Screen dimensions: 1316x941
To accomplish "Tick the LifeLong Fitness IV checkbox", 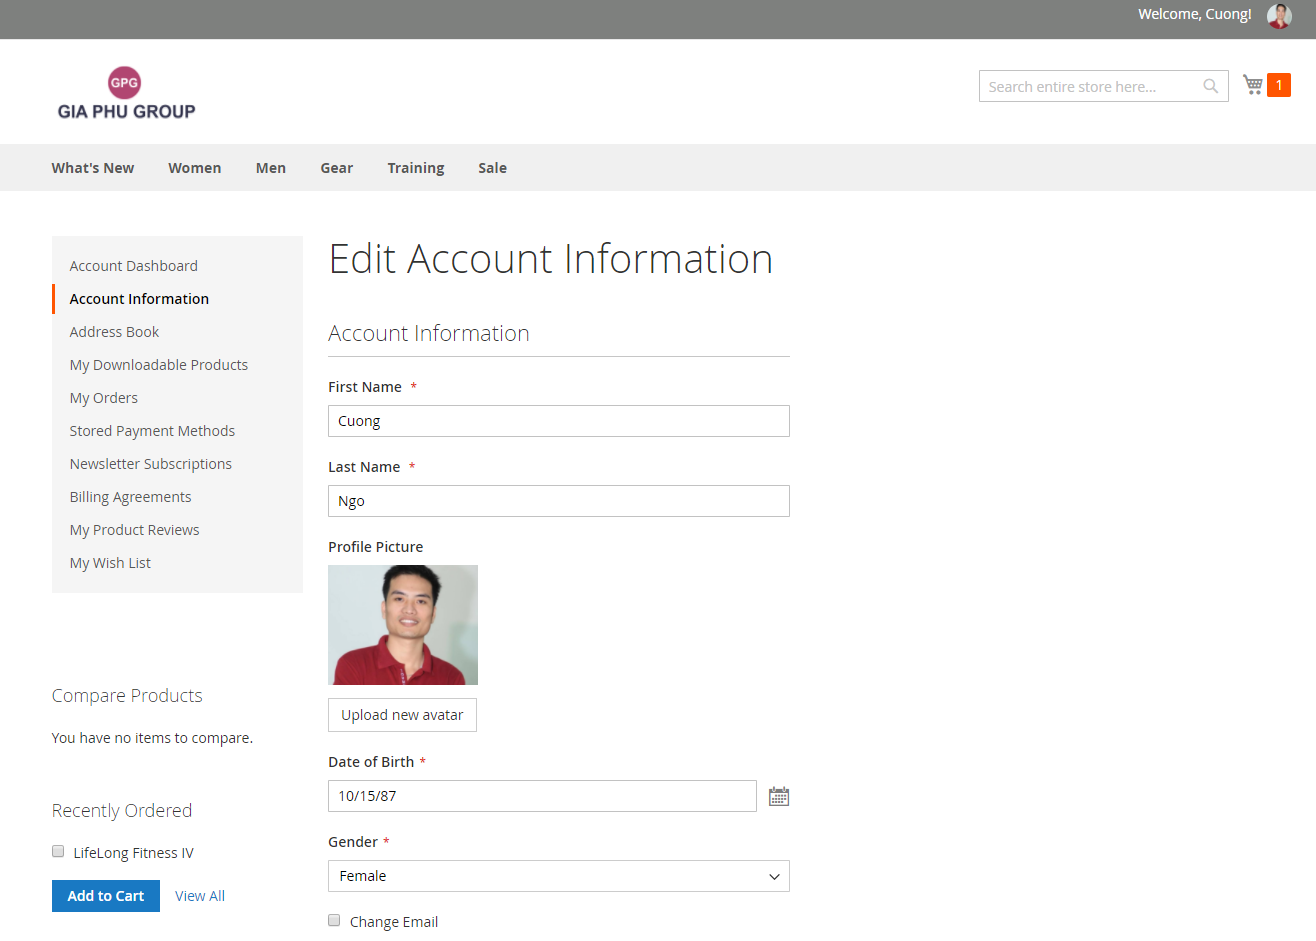I will click(x=58, y=851).
